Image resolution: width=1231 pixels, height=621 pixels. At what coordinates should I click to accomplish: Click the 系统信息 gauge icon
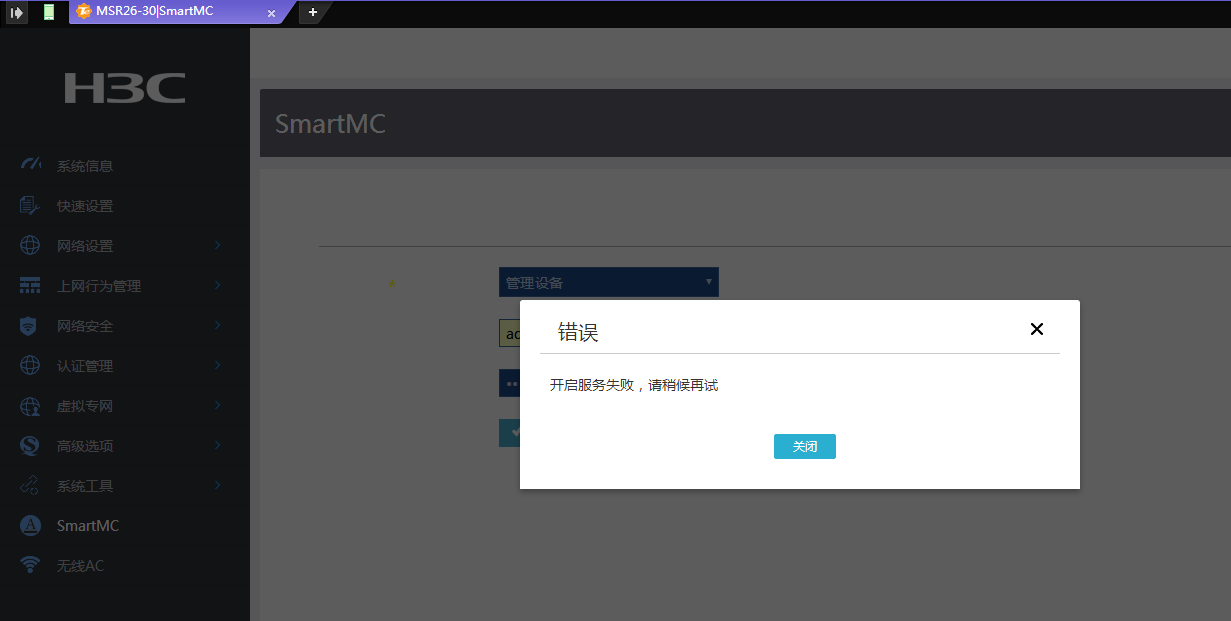point(30,165)
